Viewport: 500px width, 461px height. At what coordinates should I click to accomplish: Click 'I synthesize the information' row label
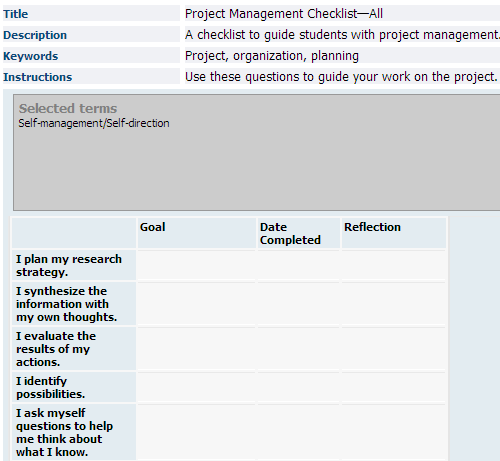coord(74,304)
